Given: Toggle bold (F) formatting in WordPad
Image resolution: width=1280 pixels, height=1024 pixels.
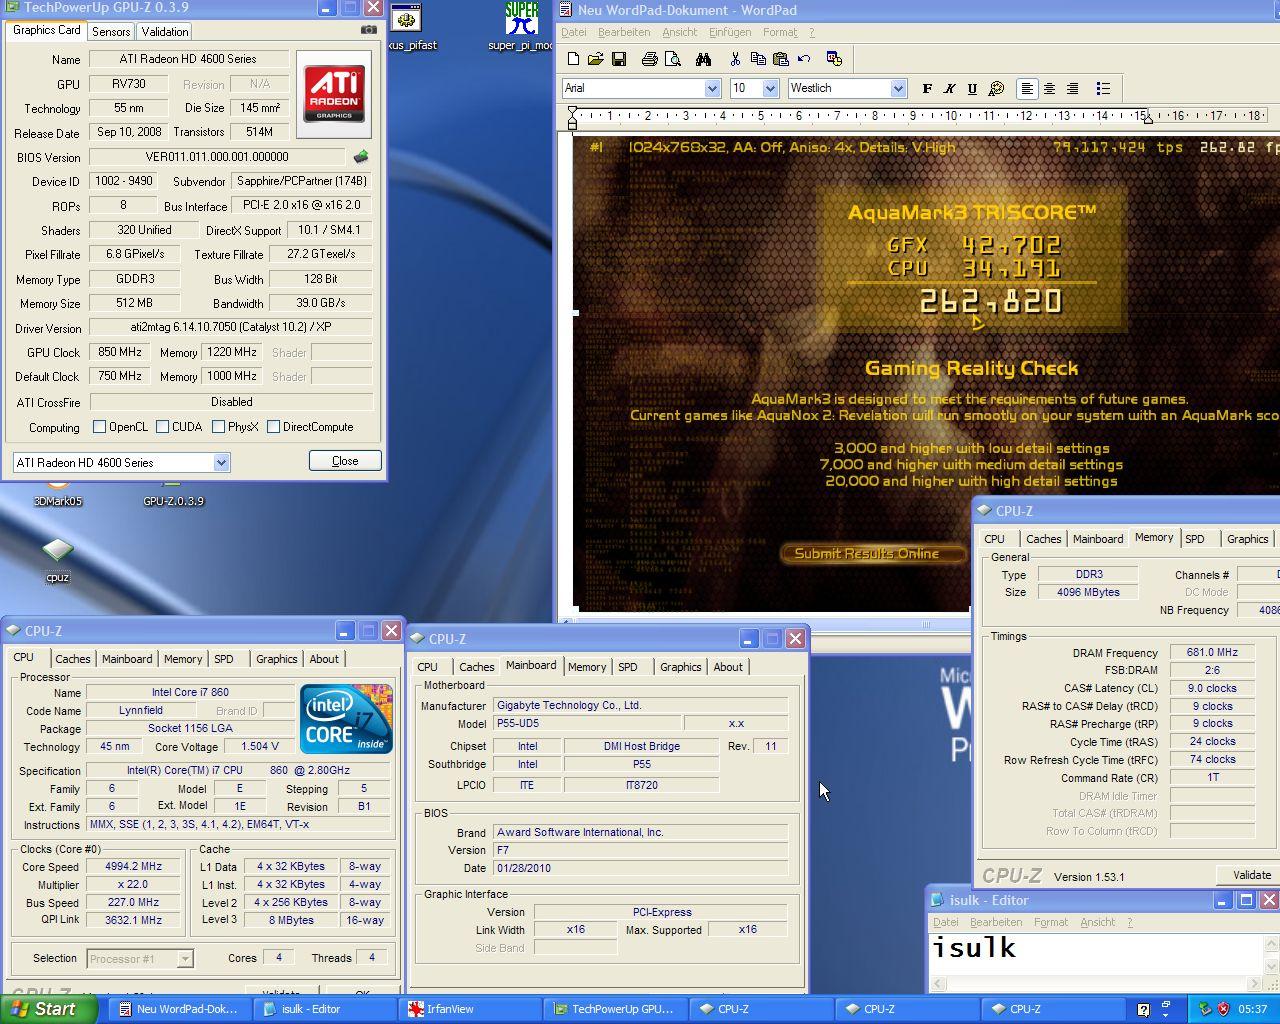Looking at the screenshot, I should click(927, 88).
